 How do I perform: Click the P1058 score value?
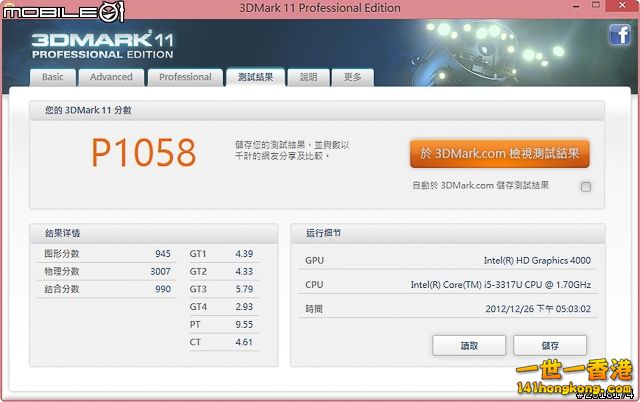click(x=143, y=153)
